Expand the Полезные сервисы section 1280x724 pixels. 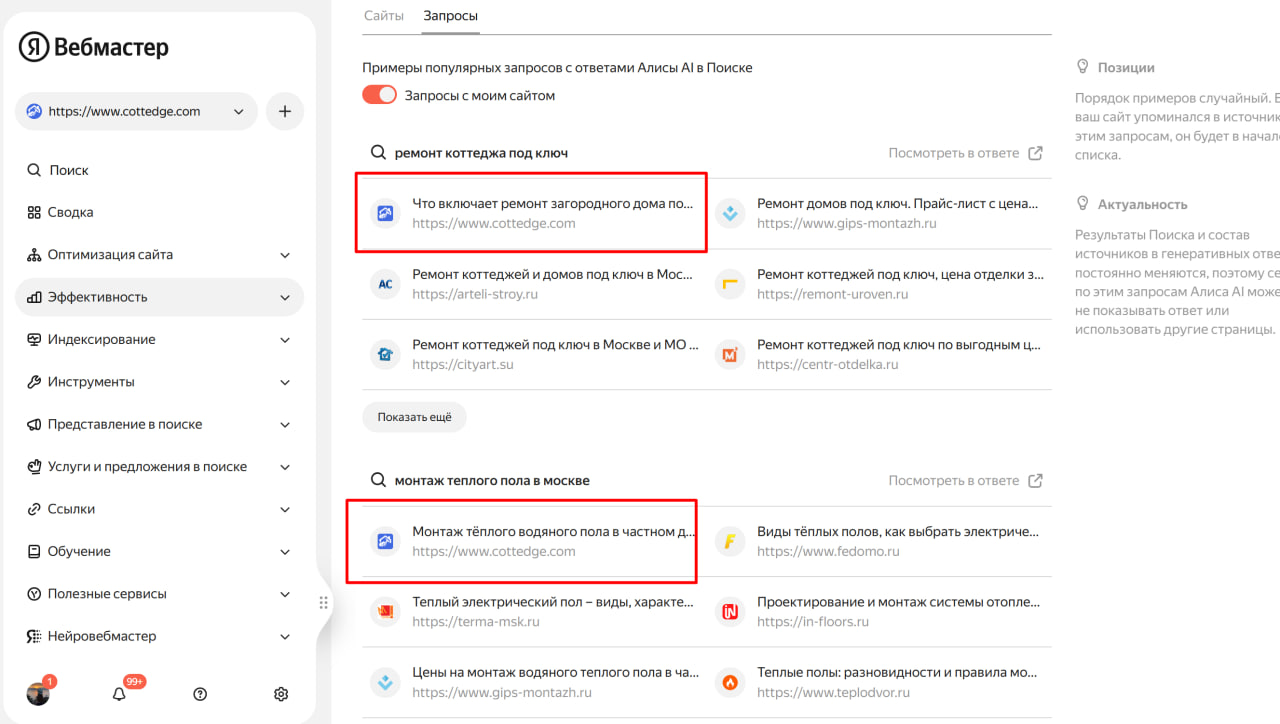click(x=285, y=594)
